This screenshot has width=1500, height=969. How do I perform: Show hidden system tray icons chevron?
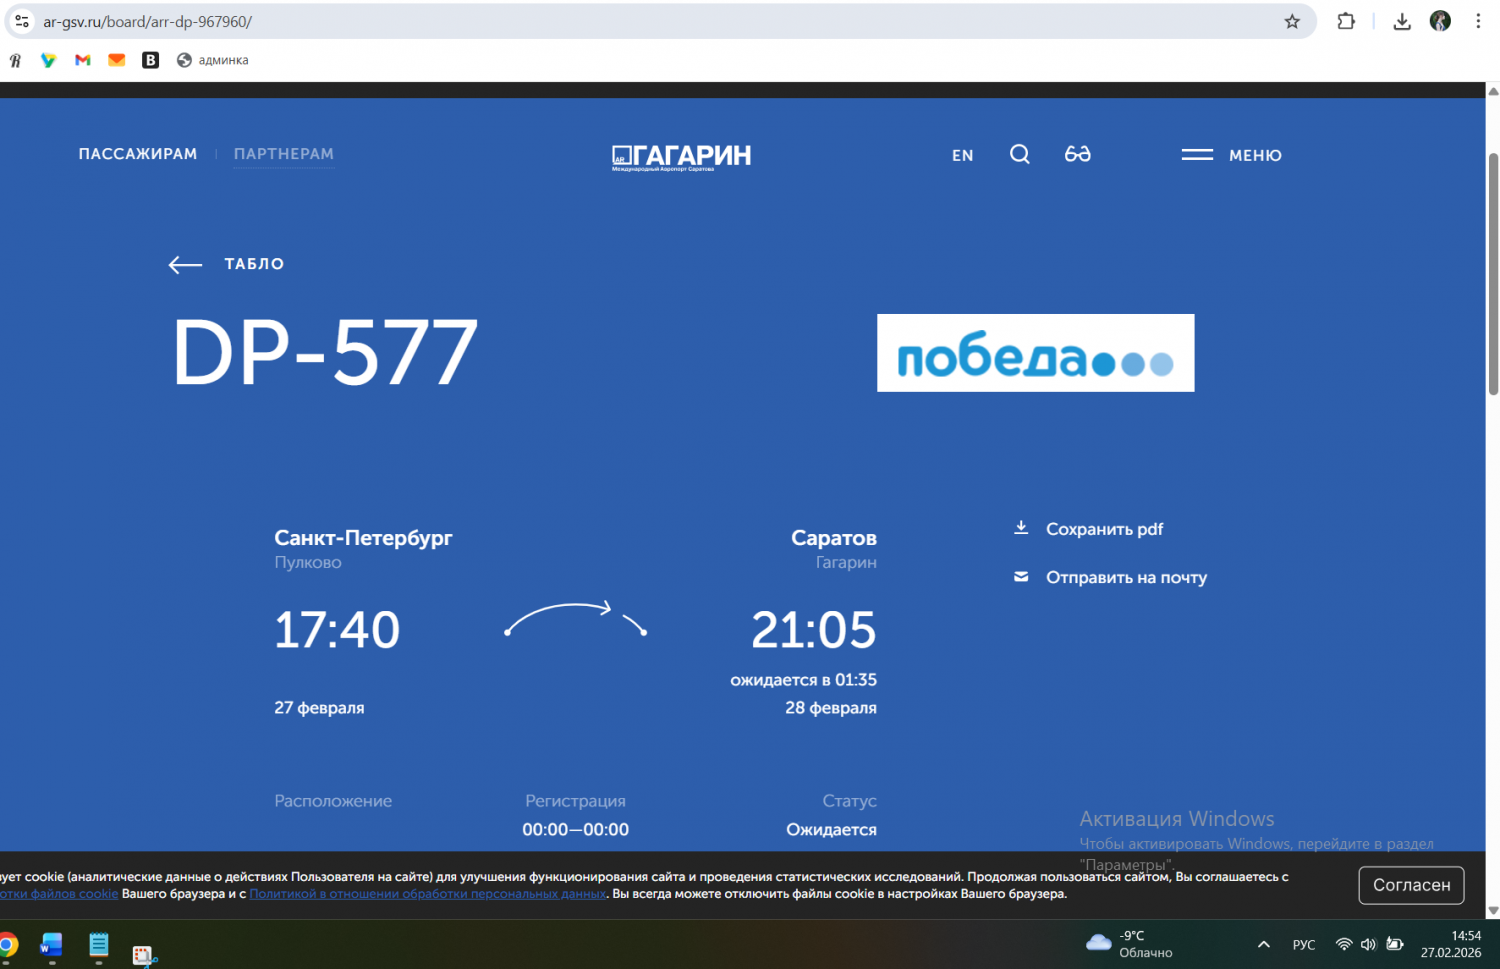1263,944
